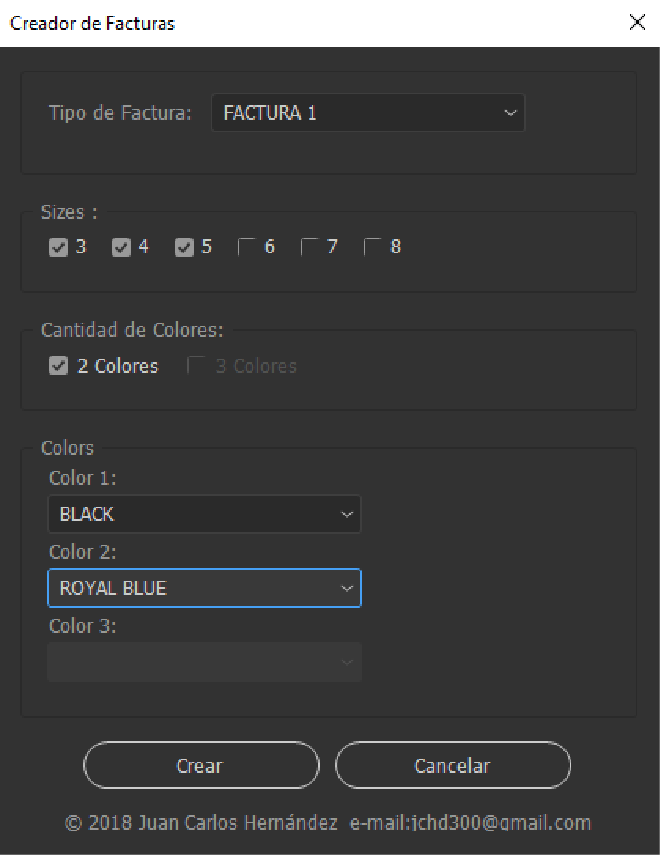Screen dimensions: 660x856
Task: Uncheck the size 3 checkbox
Action: coord(58,247)
